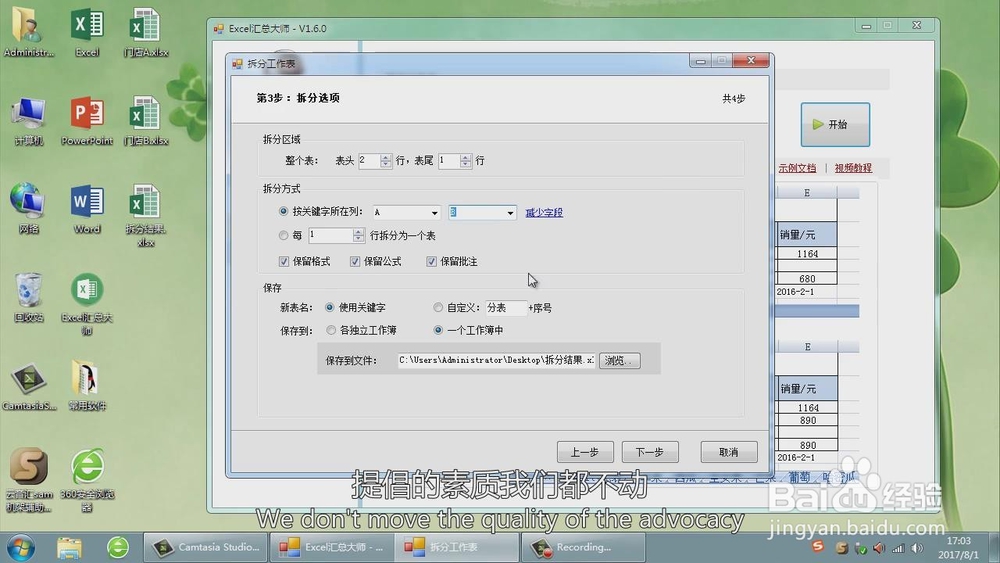
Task: Click the 保存到文件 path input field
Action: point(496,360)
